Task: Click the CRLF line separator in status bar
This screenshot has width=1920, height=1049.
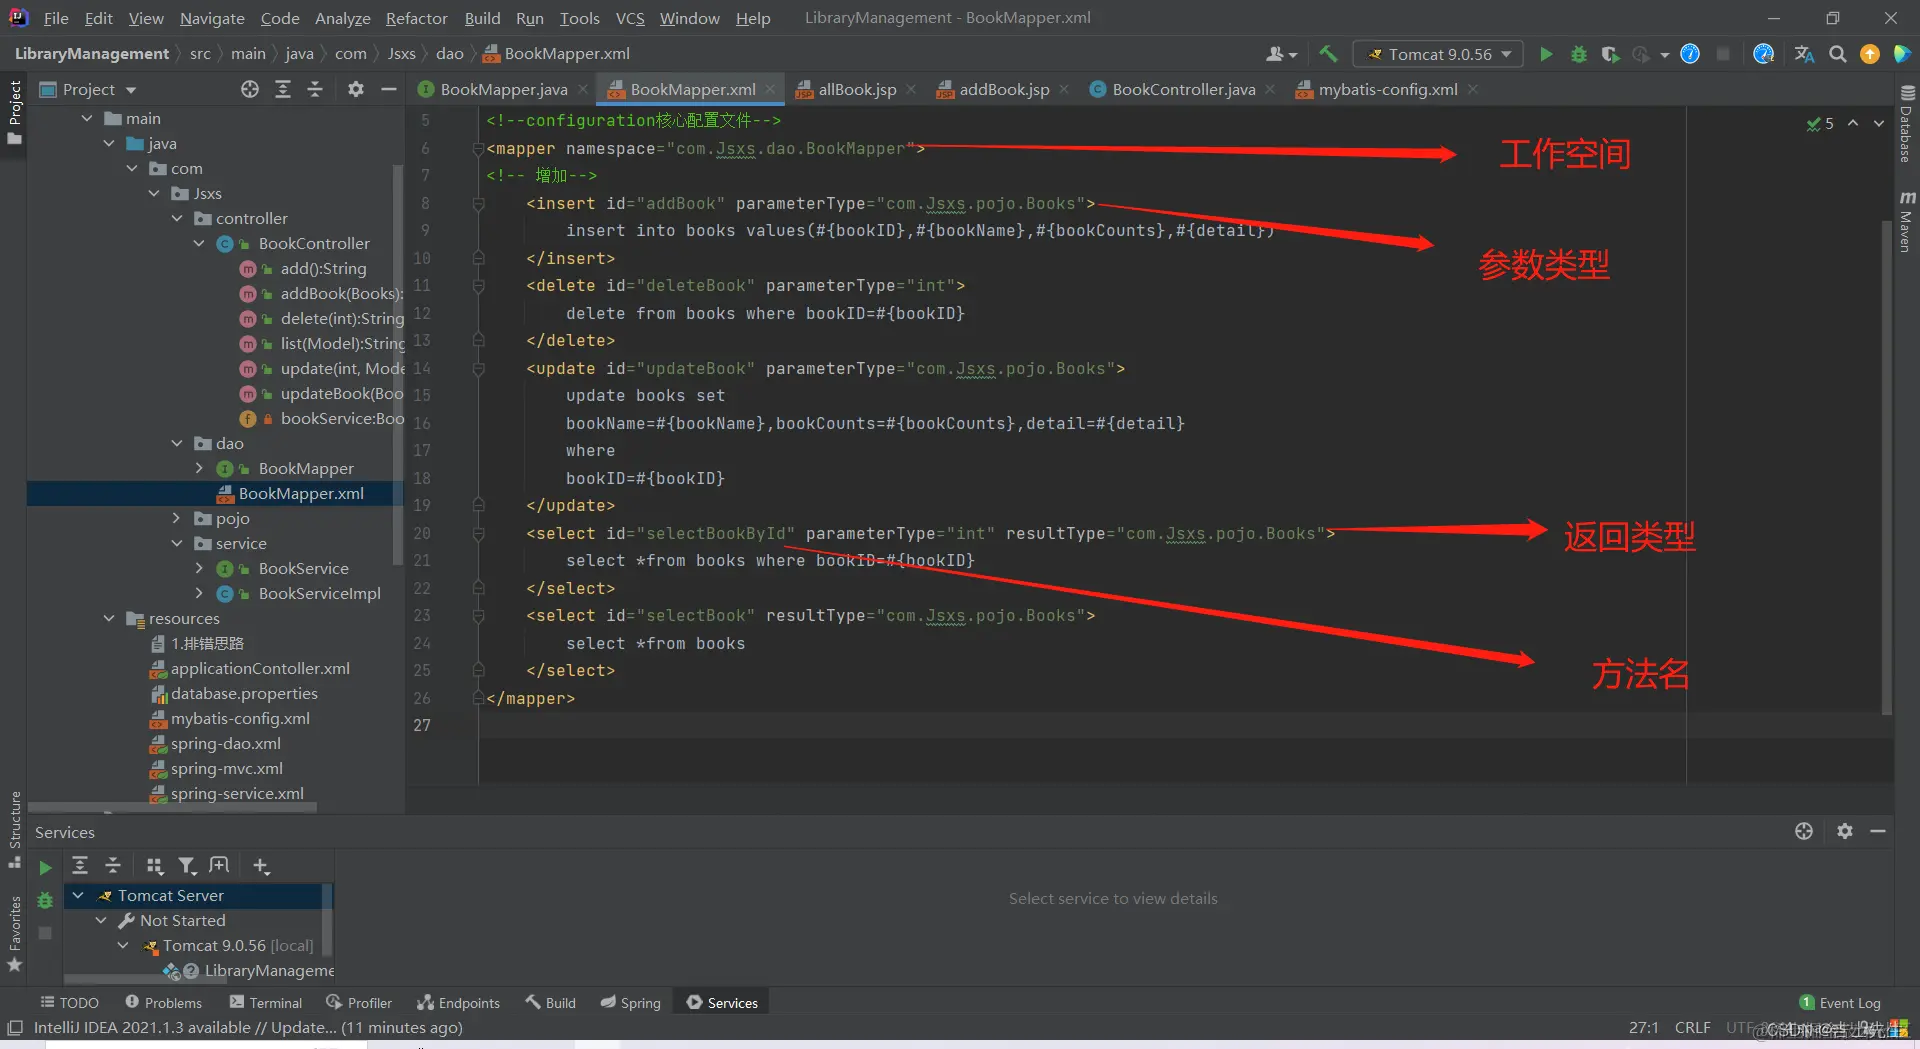Action: click(x=1692, y=1027)
